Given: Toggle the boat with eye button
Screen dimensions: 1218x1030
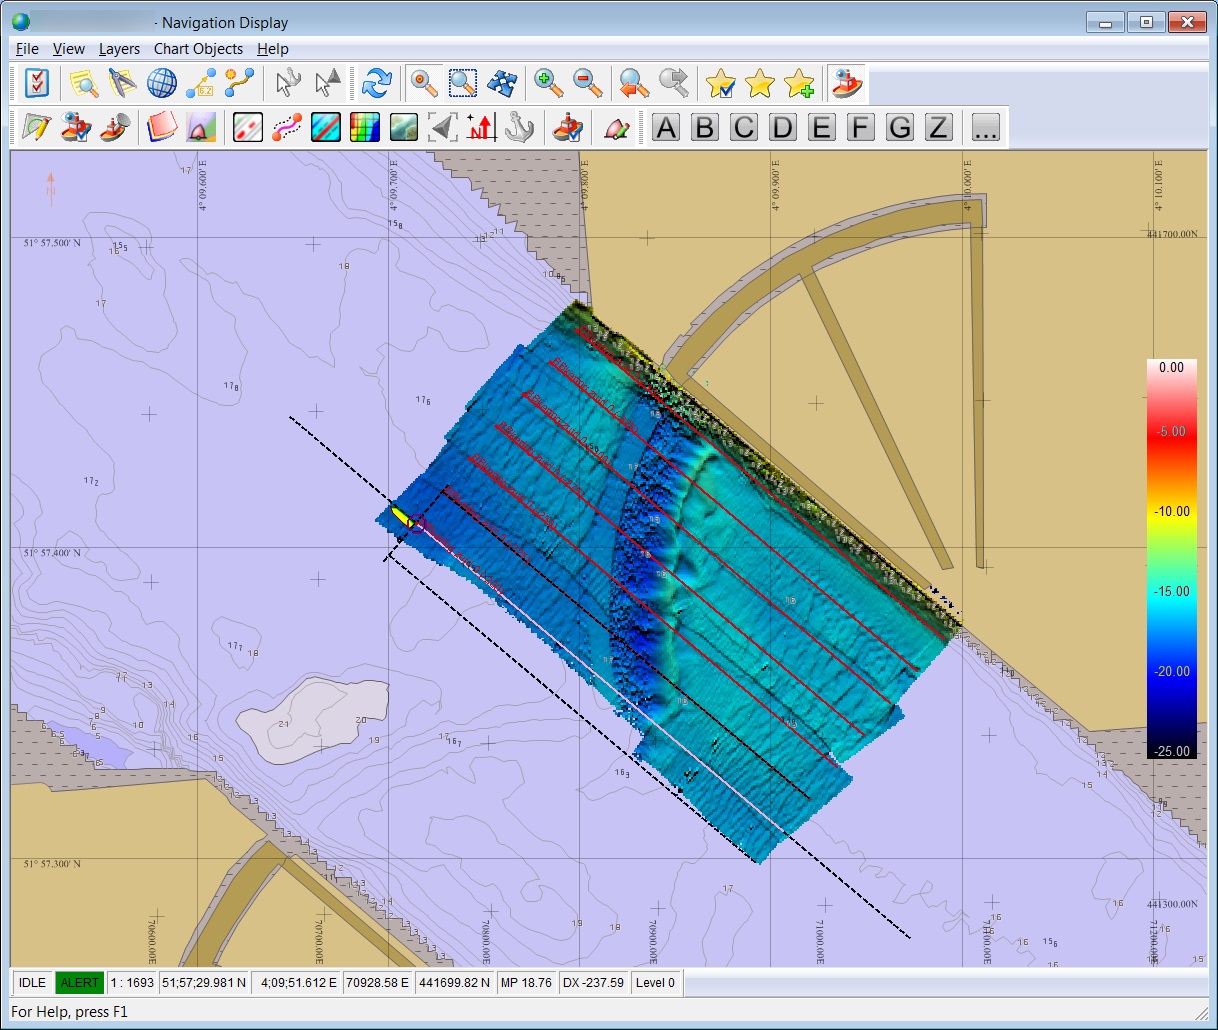Looking at the screenshot, I should [x=847, y=84].
